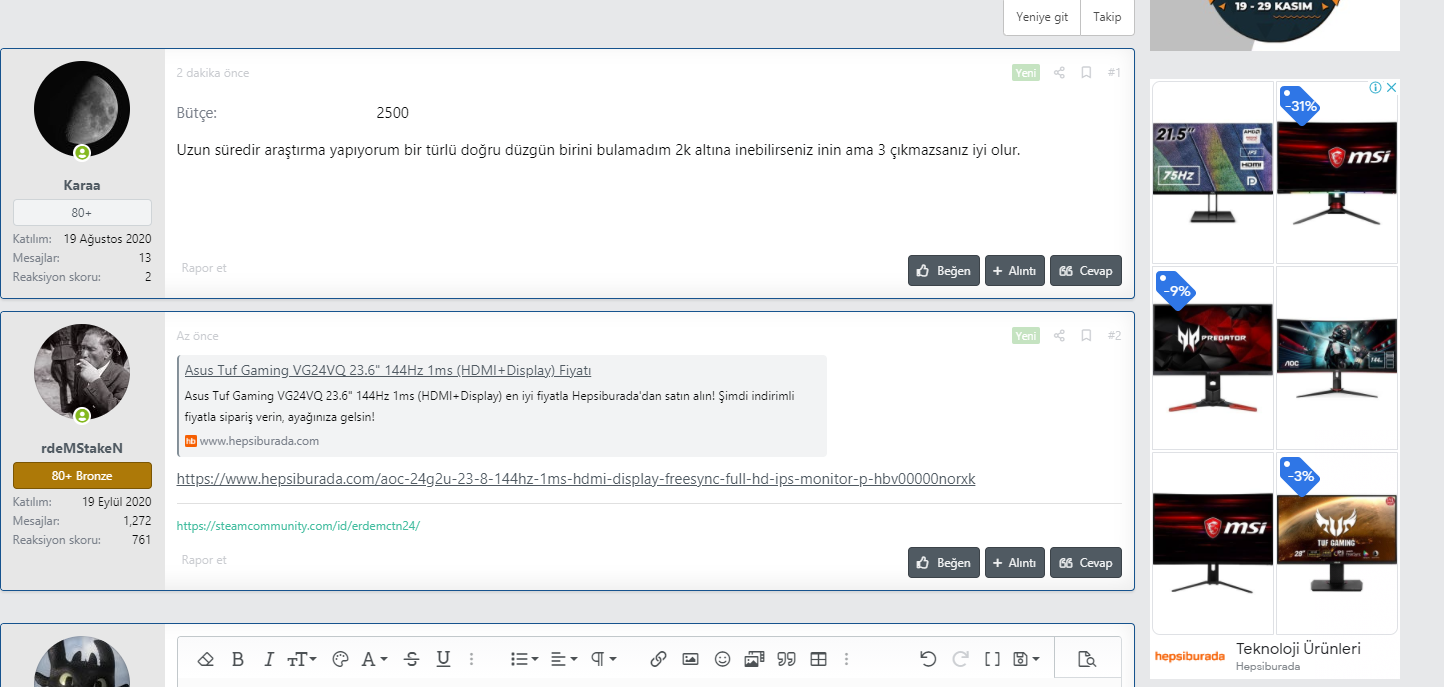Click Alıntı on Karaa's post
1444x687 pixels.
click(x=1015, y=271)
